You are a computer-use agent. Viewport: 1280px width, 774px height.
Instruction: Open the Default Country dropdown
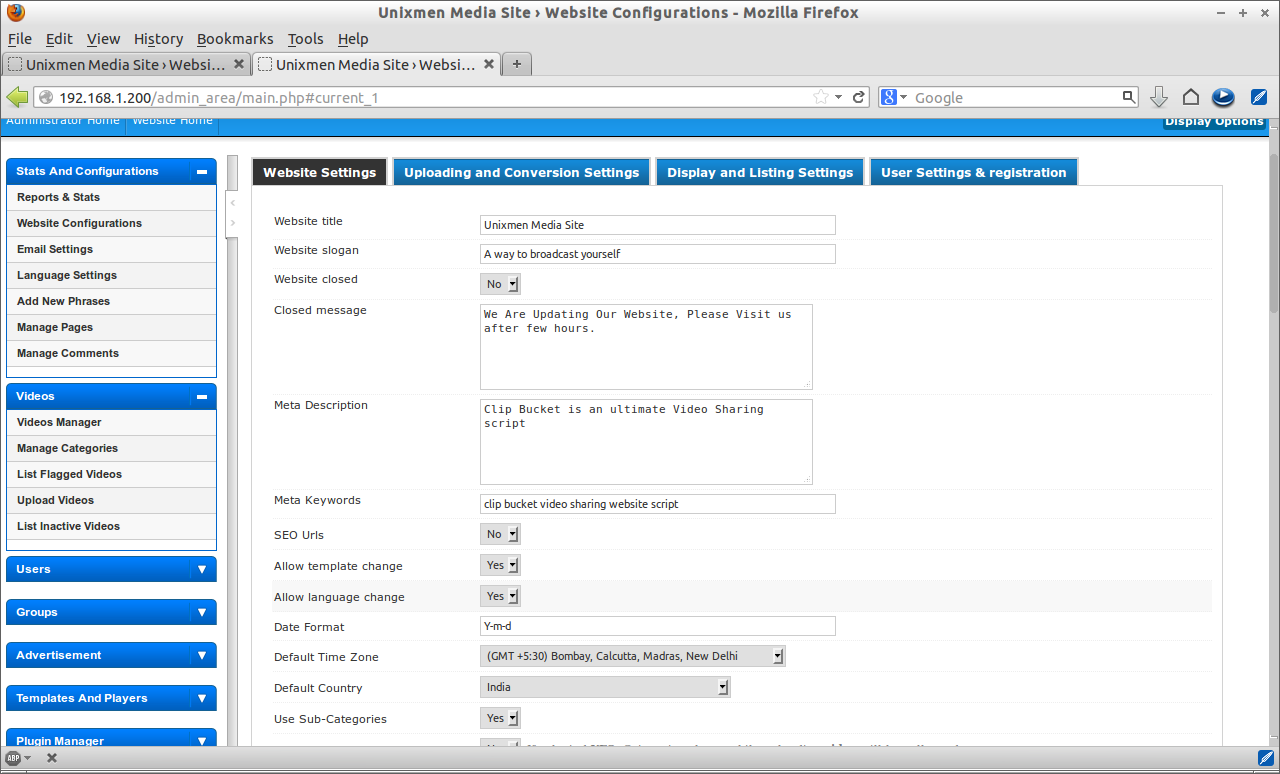605,687
